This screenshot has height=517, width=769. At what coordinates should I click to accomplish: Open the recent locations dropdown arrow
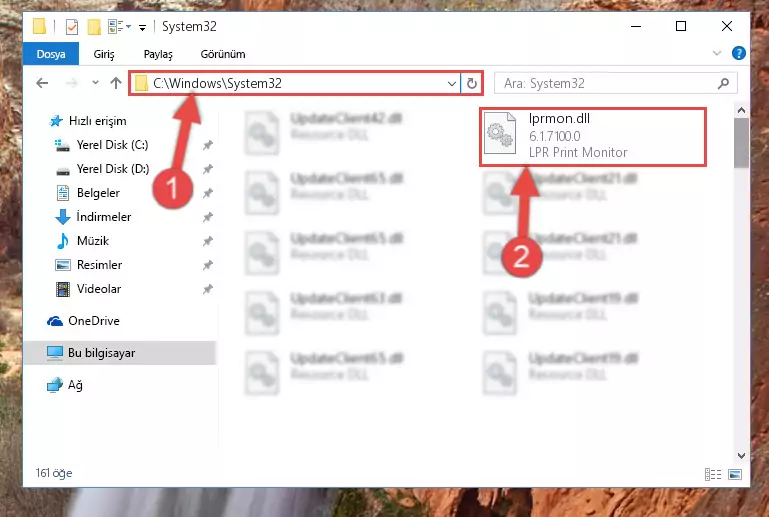95,82
